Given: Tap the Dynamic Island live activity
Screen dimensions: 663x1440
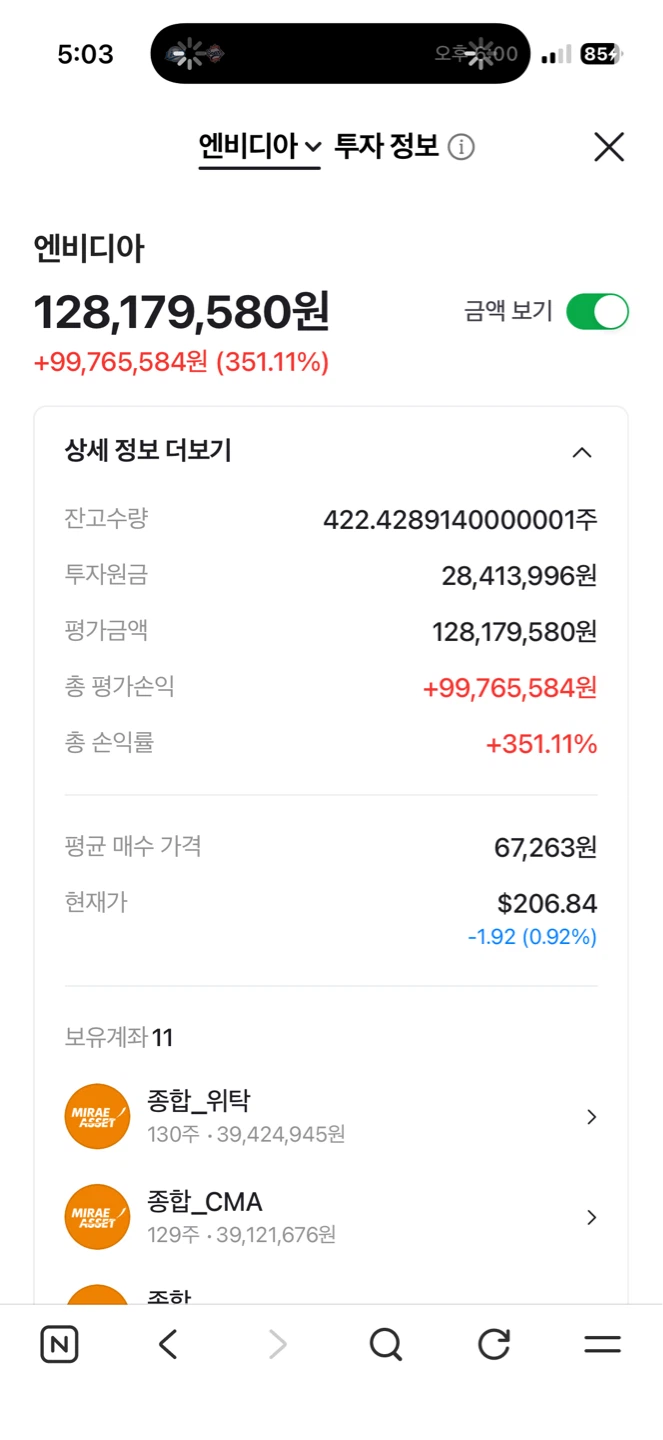Looking at the screenshot, I should [340, 53].
